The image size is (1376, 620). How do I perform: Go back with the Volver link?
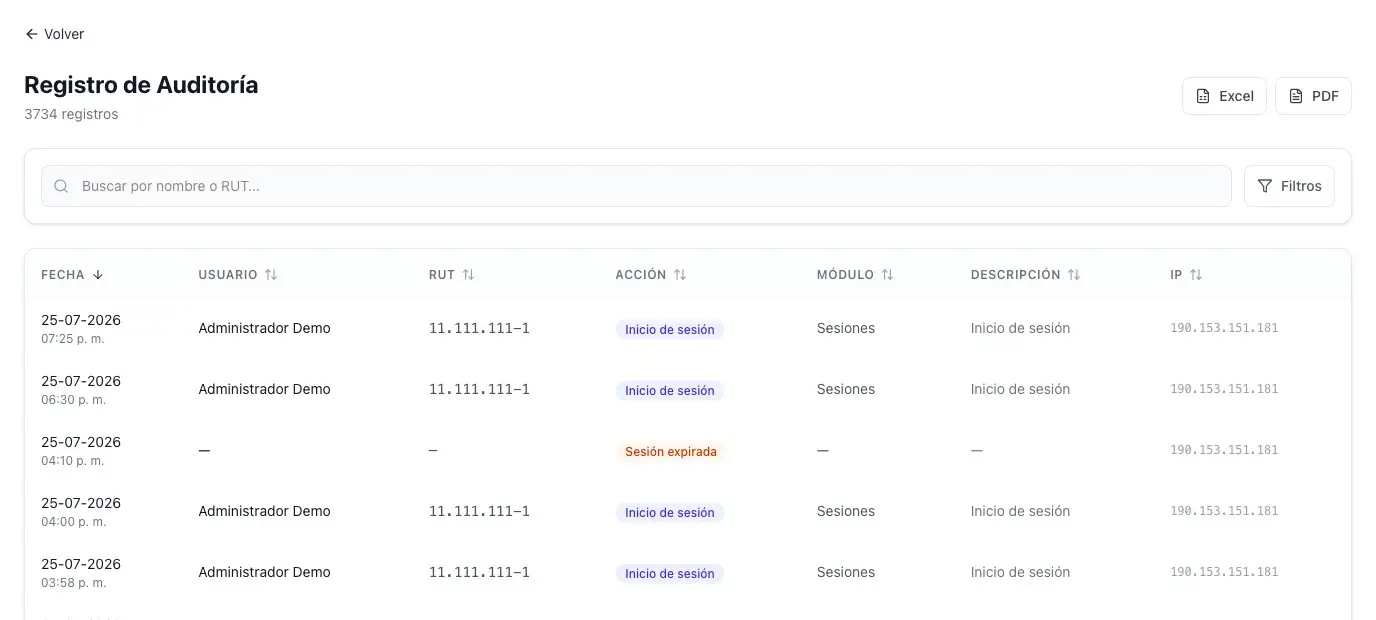click(x=54, y=34)
